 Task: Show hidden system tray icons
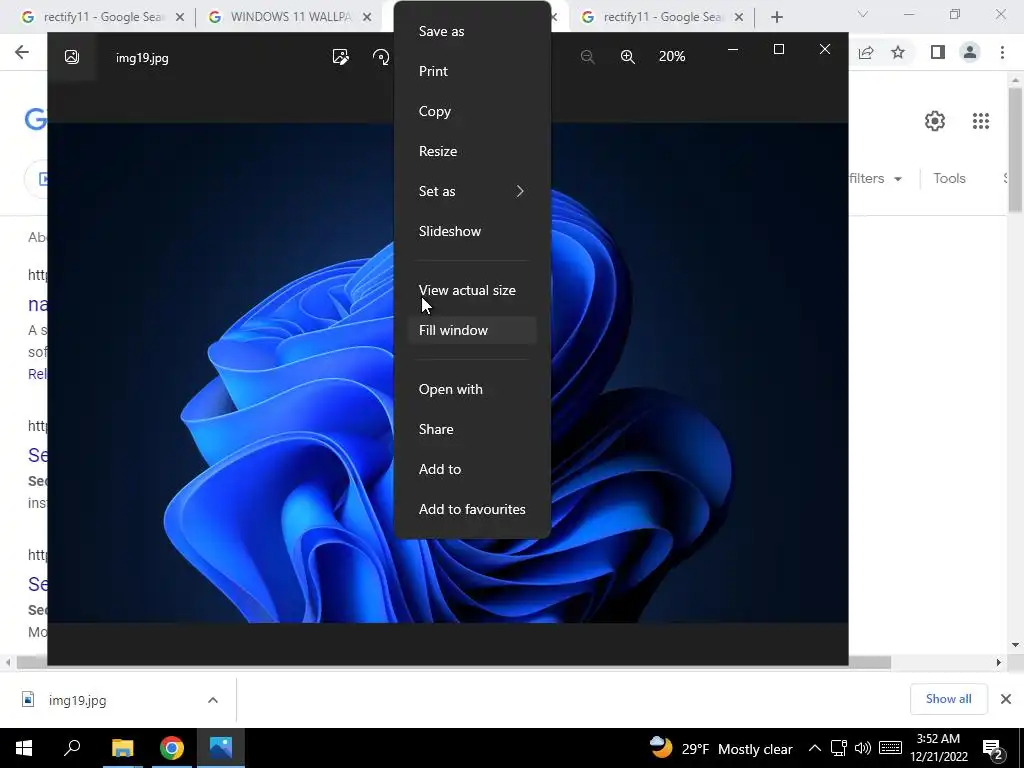pyautogui.click(x=814, y=748)
